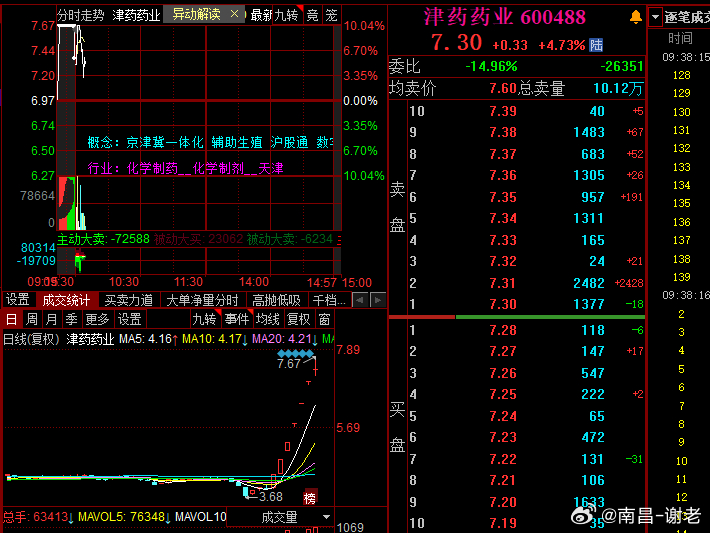Click the stock title 津药药业 600488

504,17
